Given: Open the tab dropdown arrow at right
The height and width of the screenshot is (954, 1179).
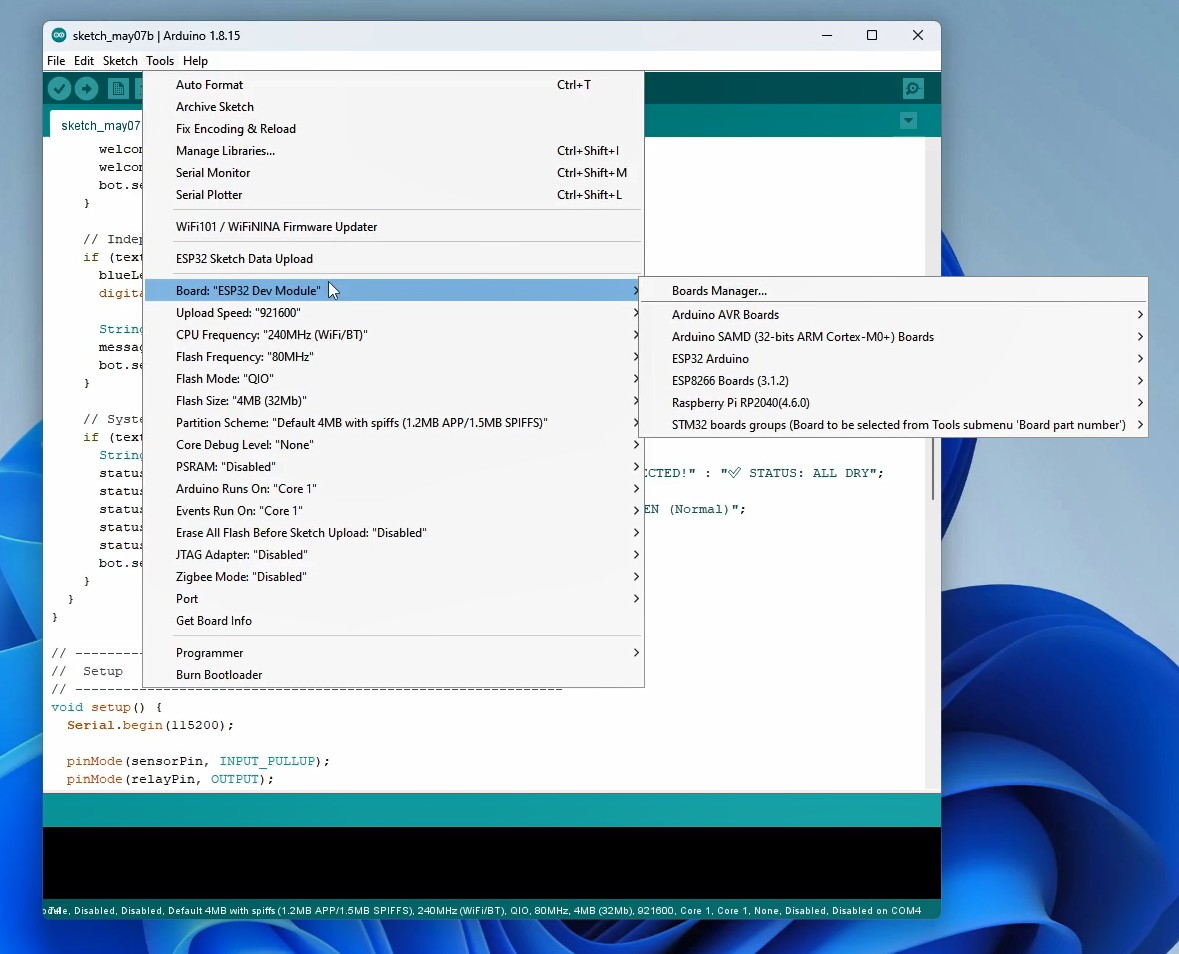Looking at the screenshot, I should (x=908, y=120).
